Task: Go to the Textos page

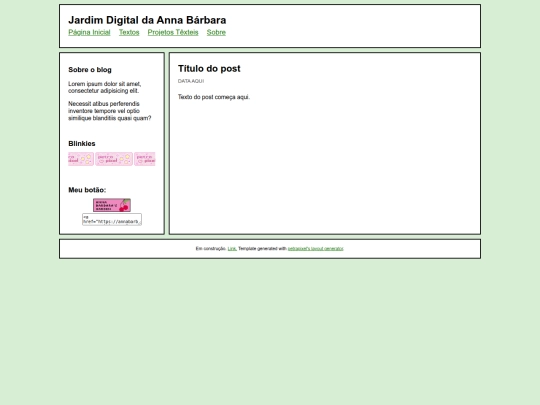Action: click(x=129, y=32)
